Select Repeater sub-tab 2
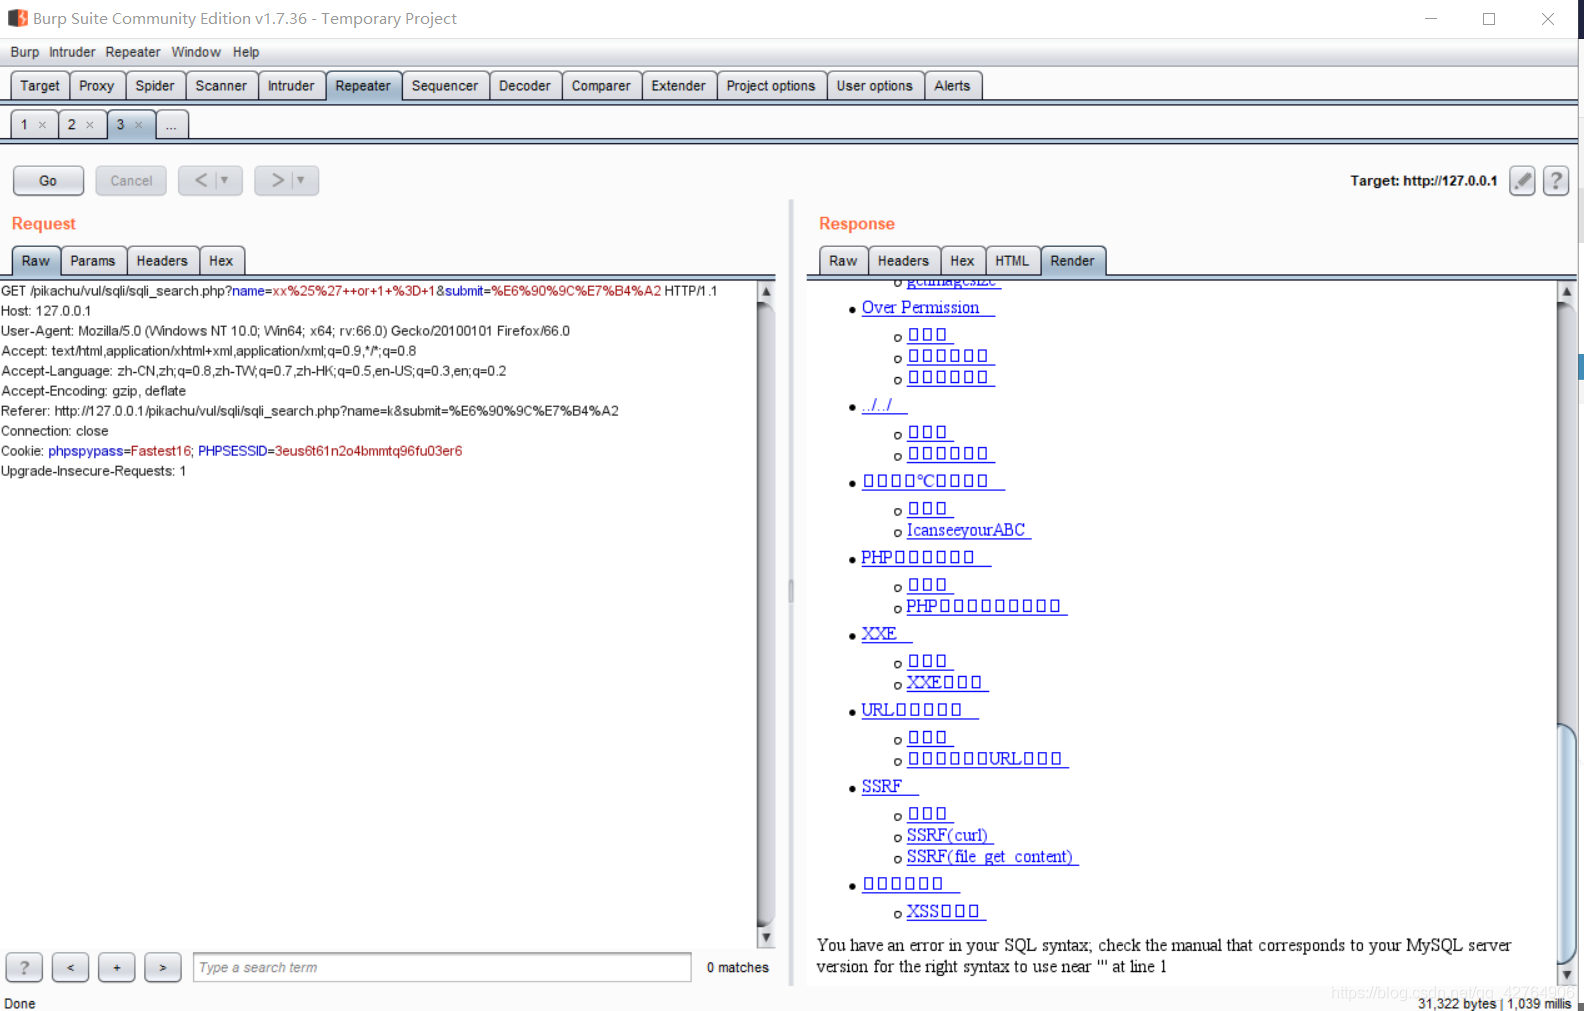Viewport: 1584px width, 1011px height. tap(71, 125)
